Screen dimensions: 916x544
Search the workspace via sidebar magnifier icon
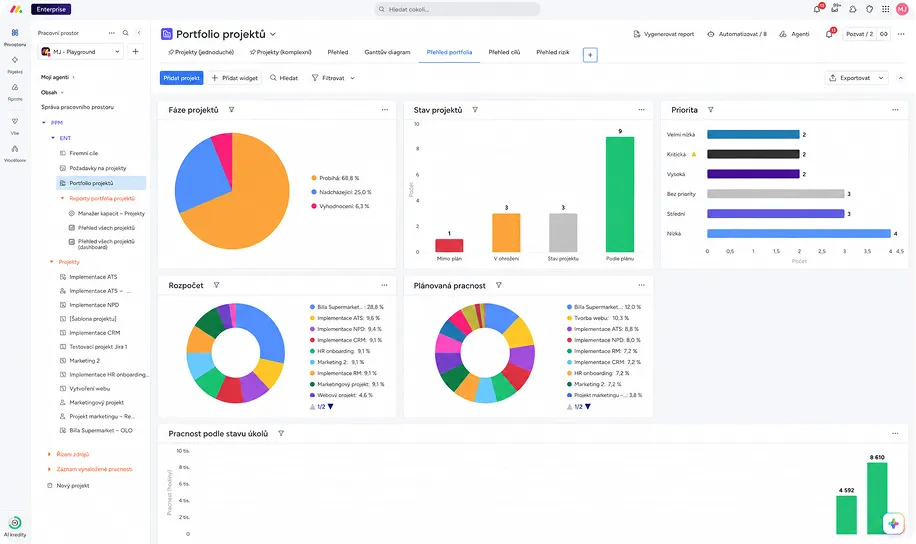[x=126, y=33]
